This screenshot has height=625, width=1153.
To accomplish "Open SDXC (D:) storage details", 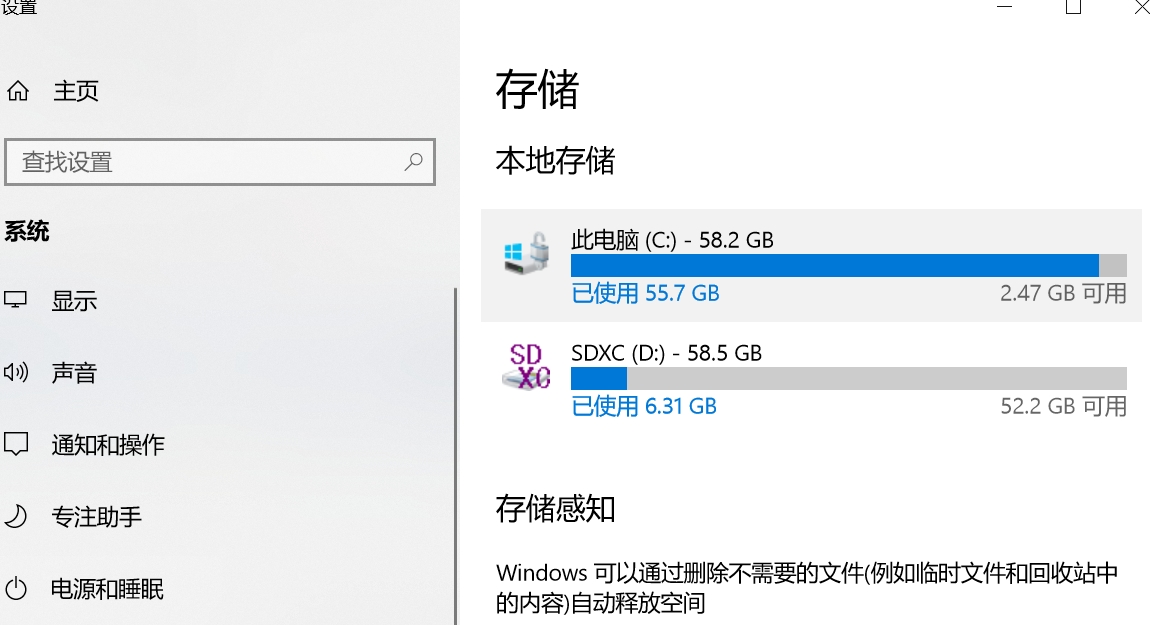I will coord(666,353).
